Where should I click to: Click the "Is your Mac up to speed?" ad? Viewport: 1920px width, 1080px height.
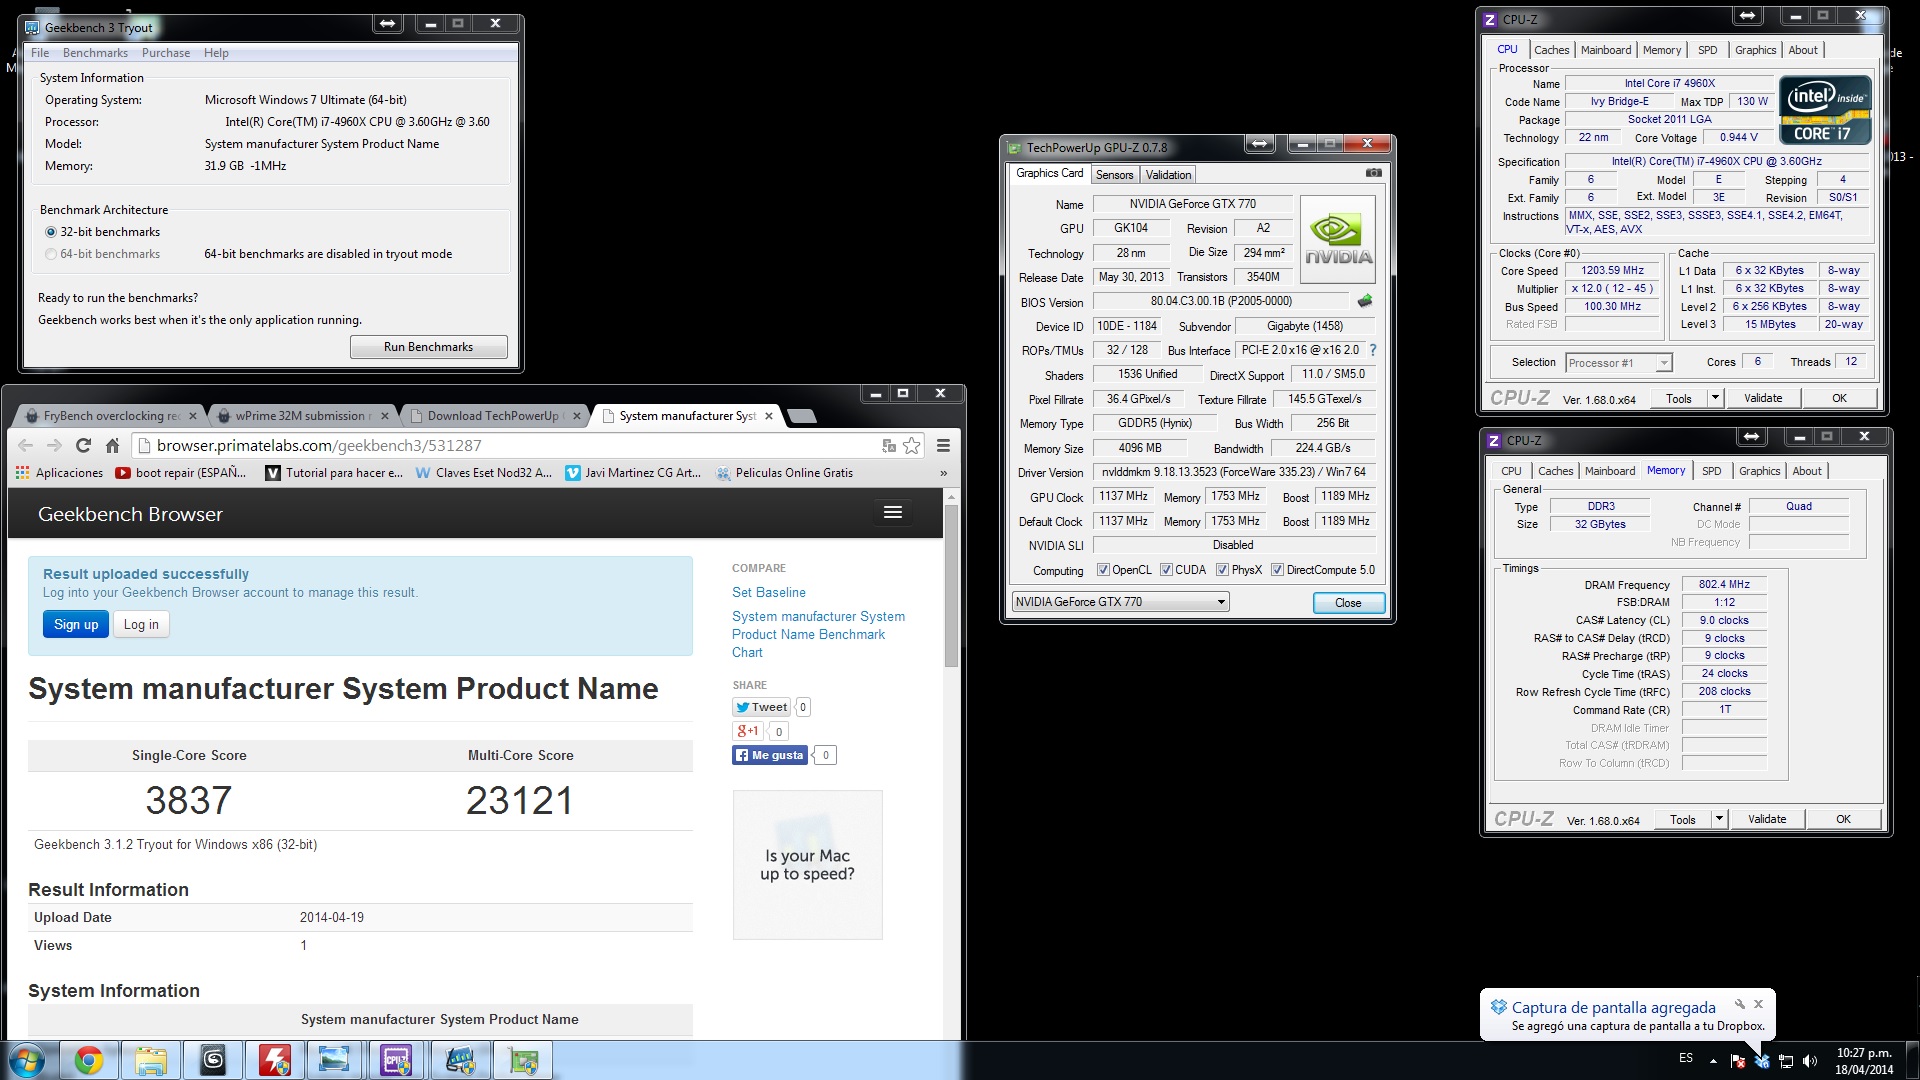tap(808, 865)
